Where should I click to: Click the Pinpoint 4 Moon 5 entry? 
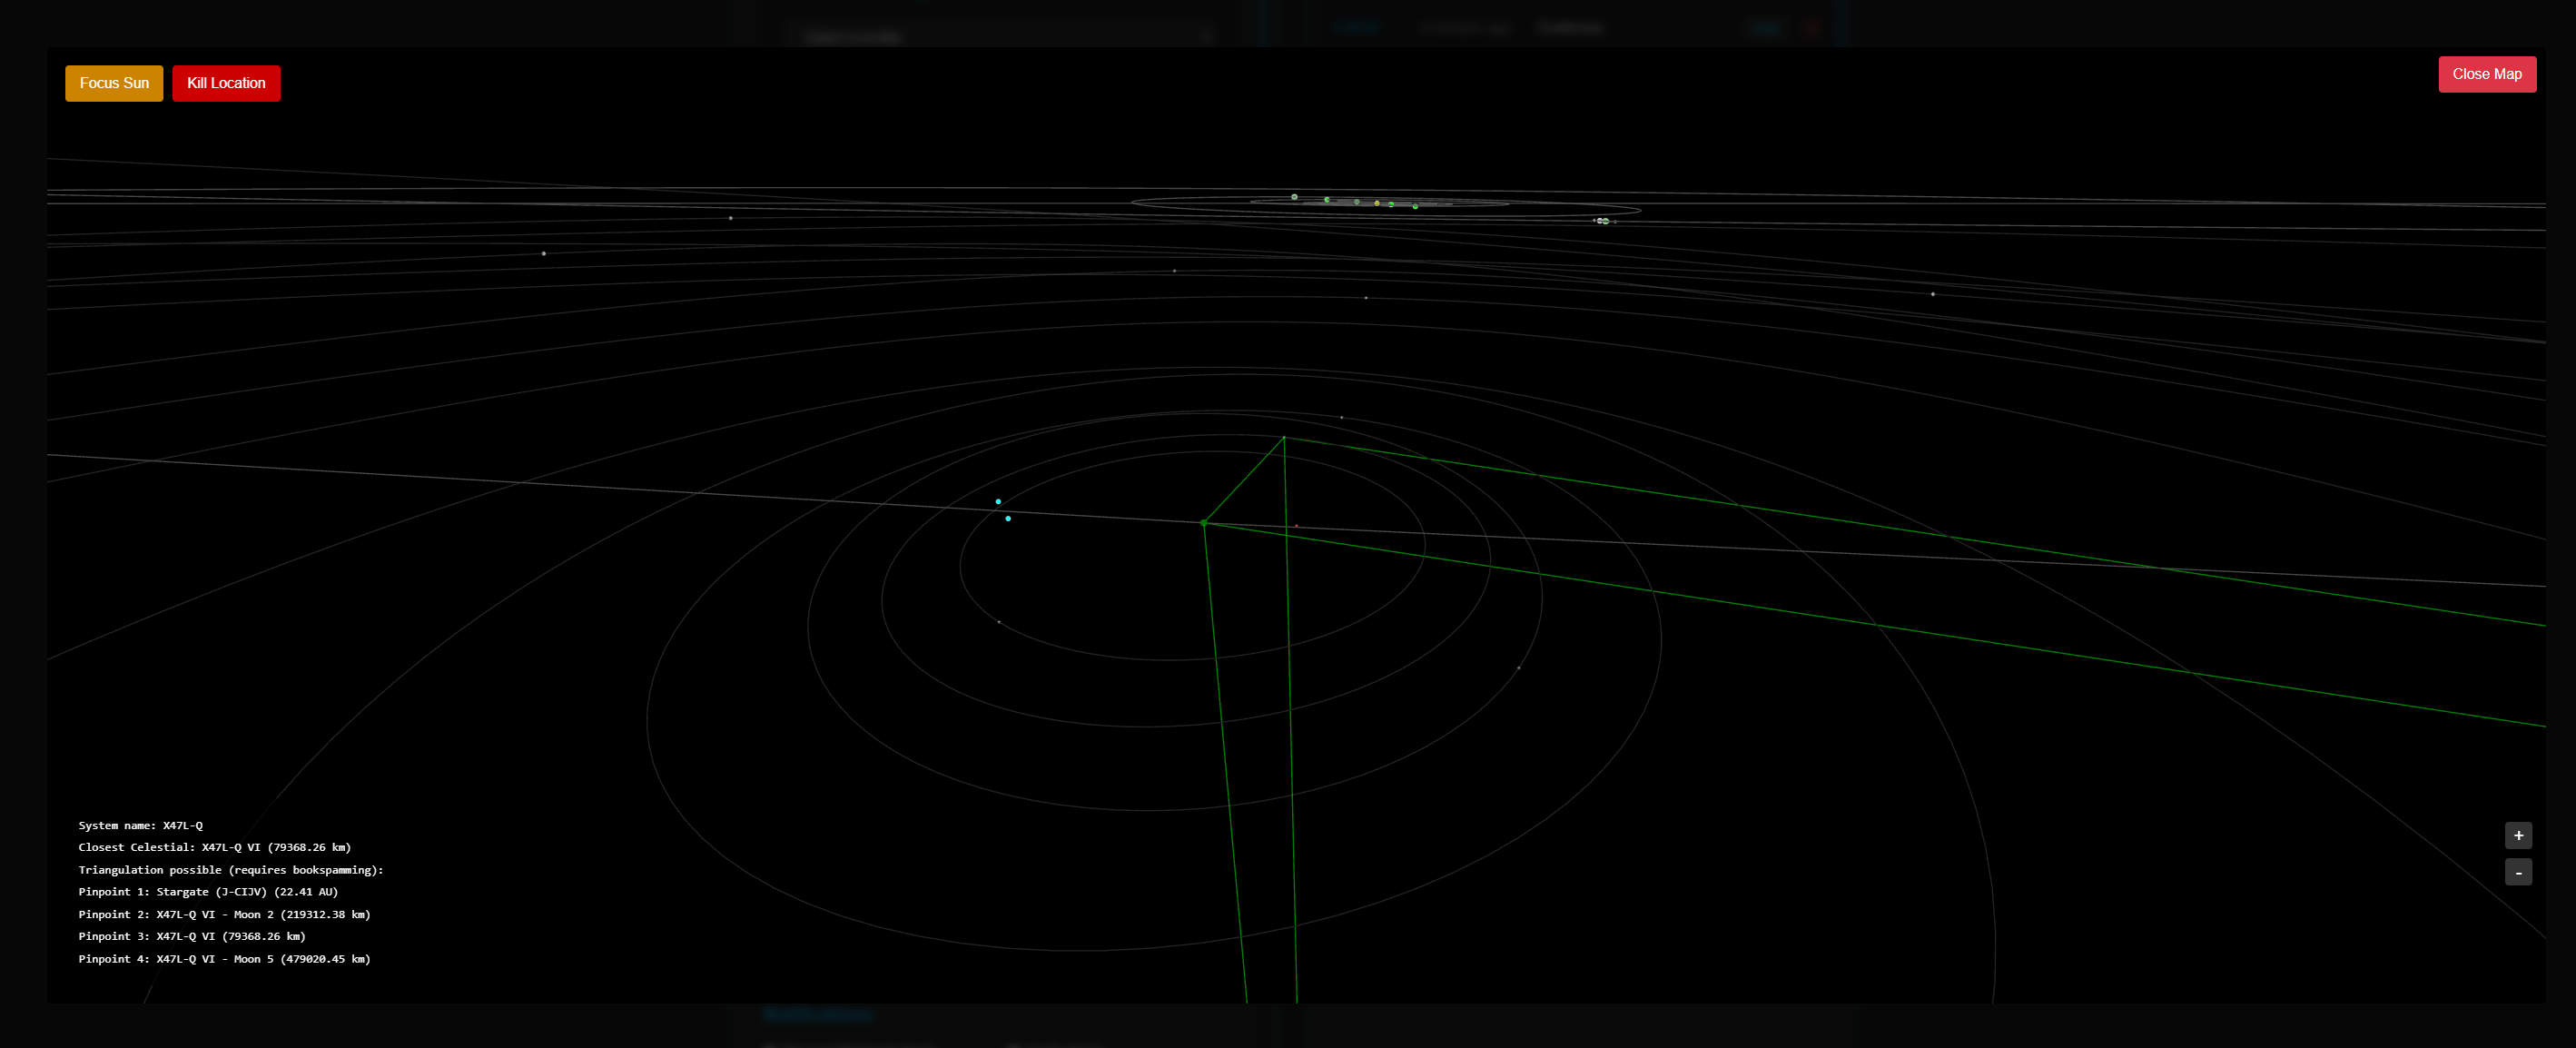(224, 958)
